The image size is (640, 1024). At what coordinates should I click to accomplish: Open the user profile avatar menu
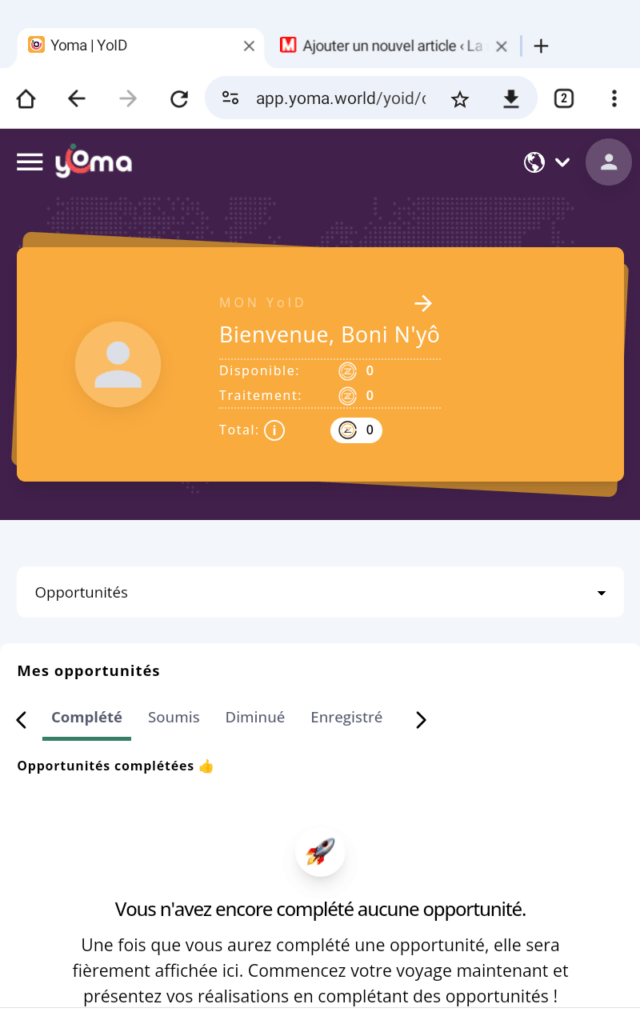tap(608, 162)
